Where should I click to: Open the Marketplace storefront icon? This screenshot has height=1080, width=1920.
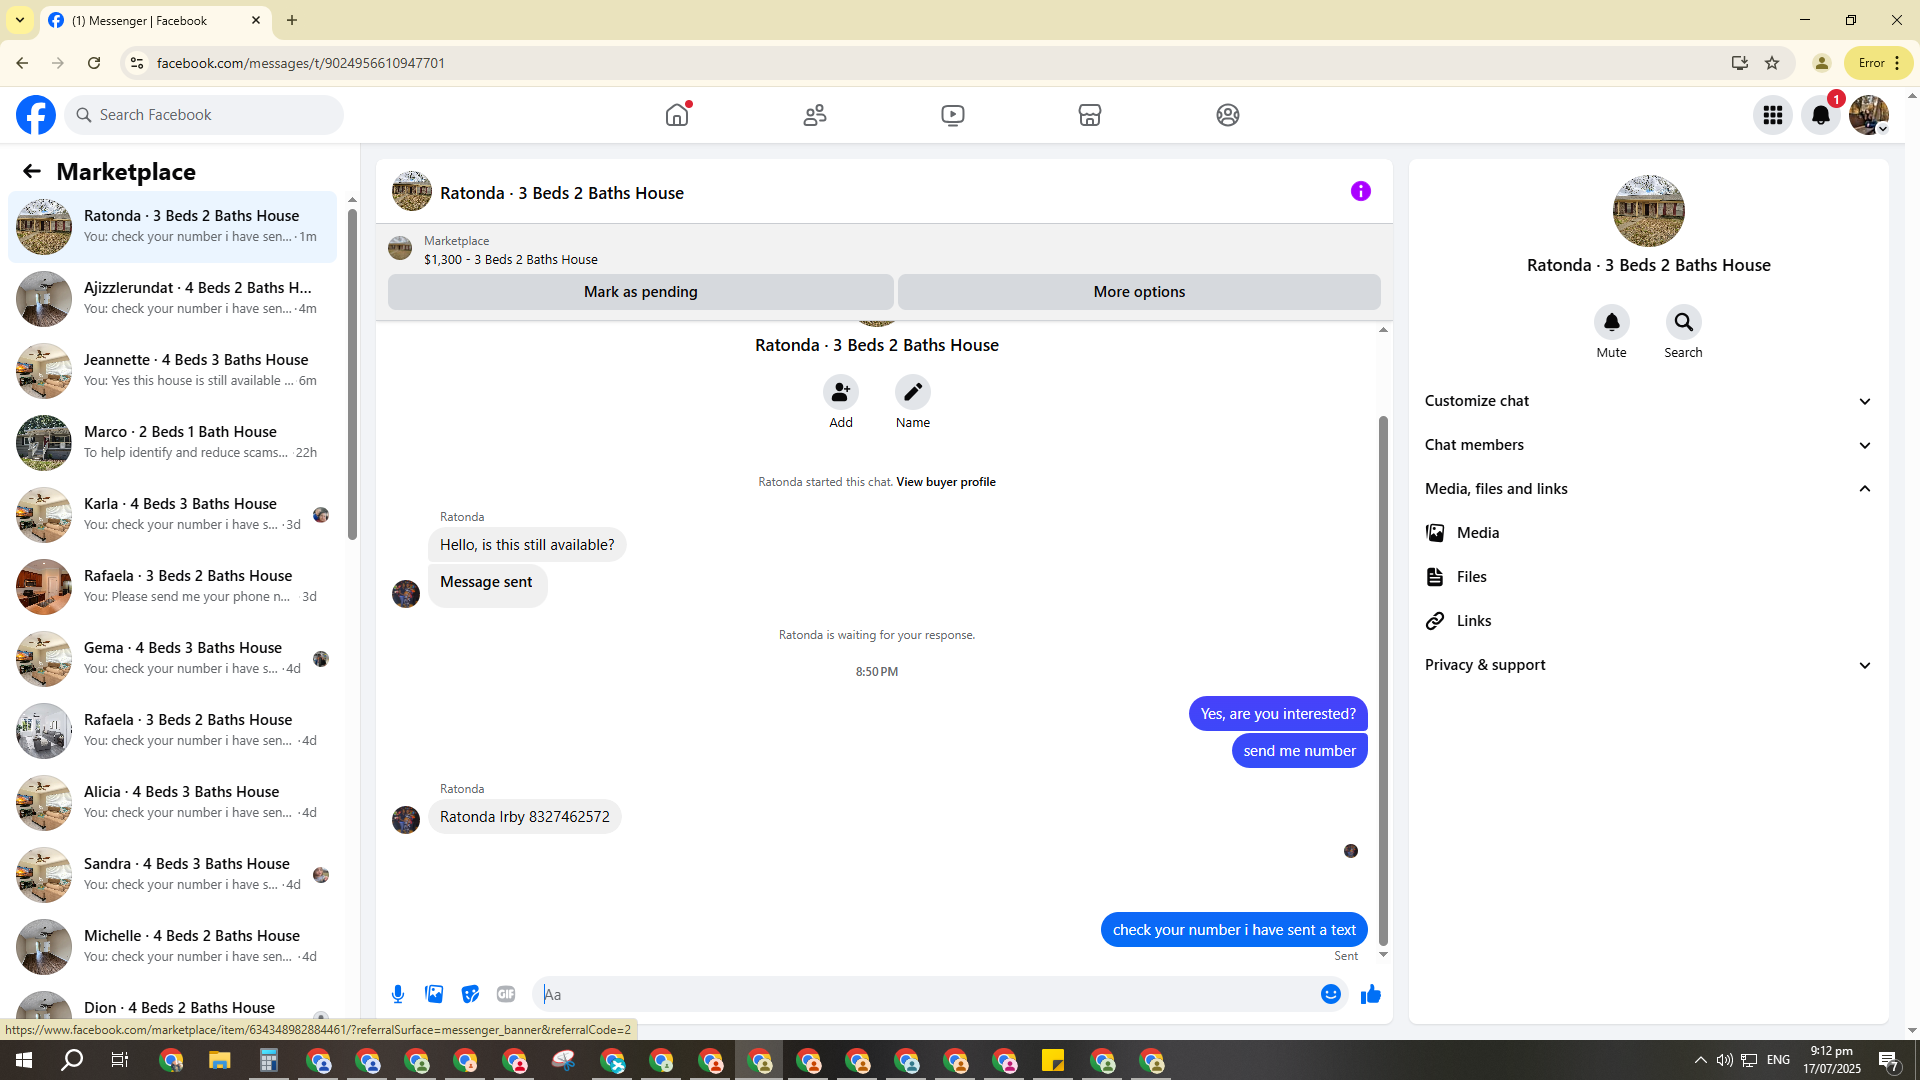click(x=1090, y=115)
